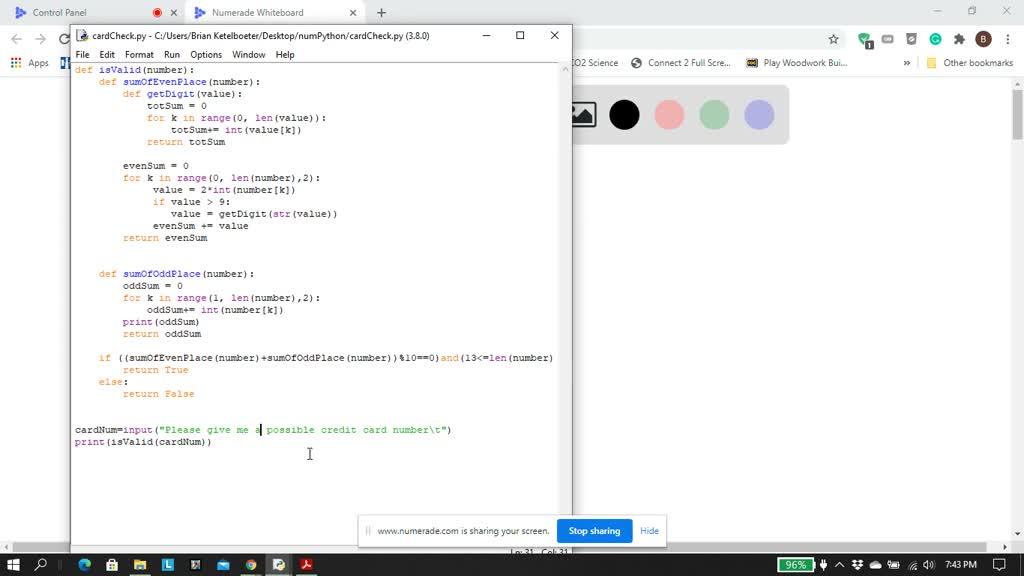Screen dimensions: 1024x576
Task: Expand Other bookmarks folder
Action: (x=978, y=62)
